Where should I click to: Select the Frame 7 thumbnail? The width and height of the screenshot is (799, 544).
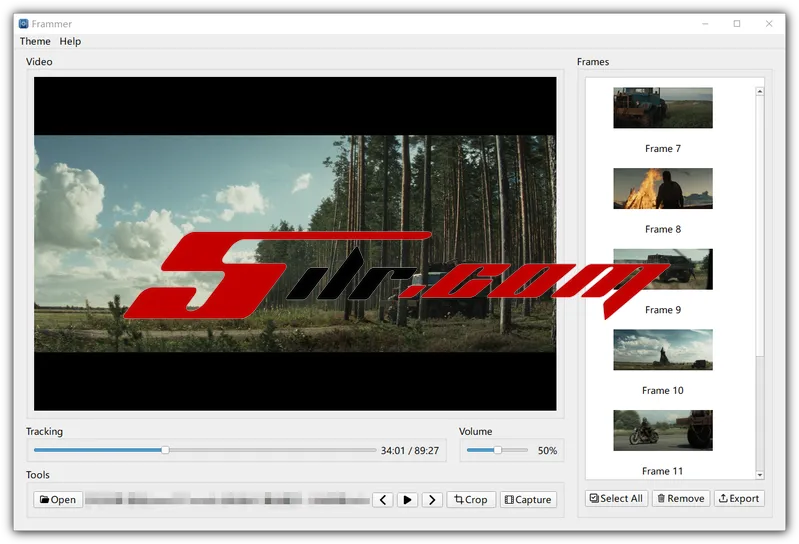point(662,108)
